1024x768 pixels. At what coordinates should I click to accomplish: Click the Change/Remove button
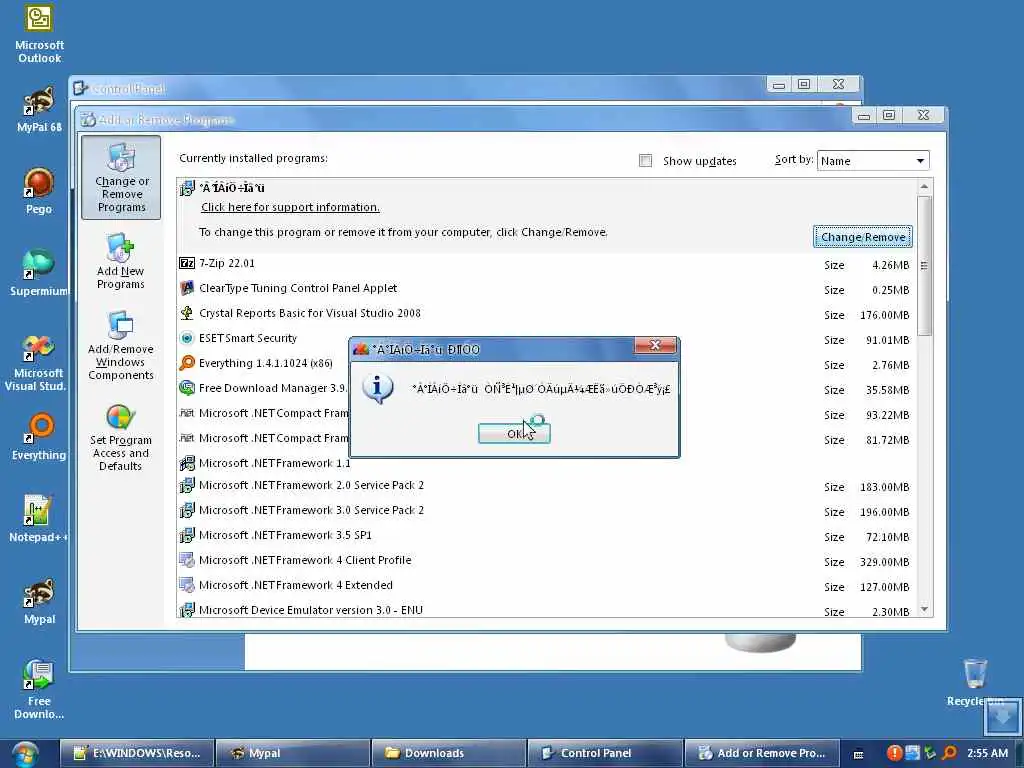862,237
